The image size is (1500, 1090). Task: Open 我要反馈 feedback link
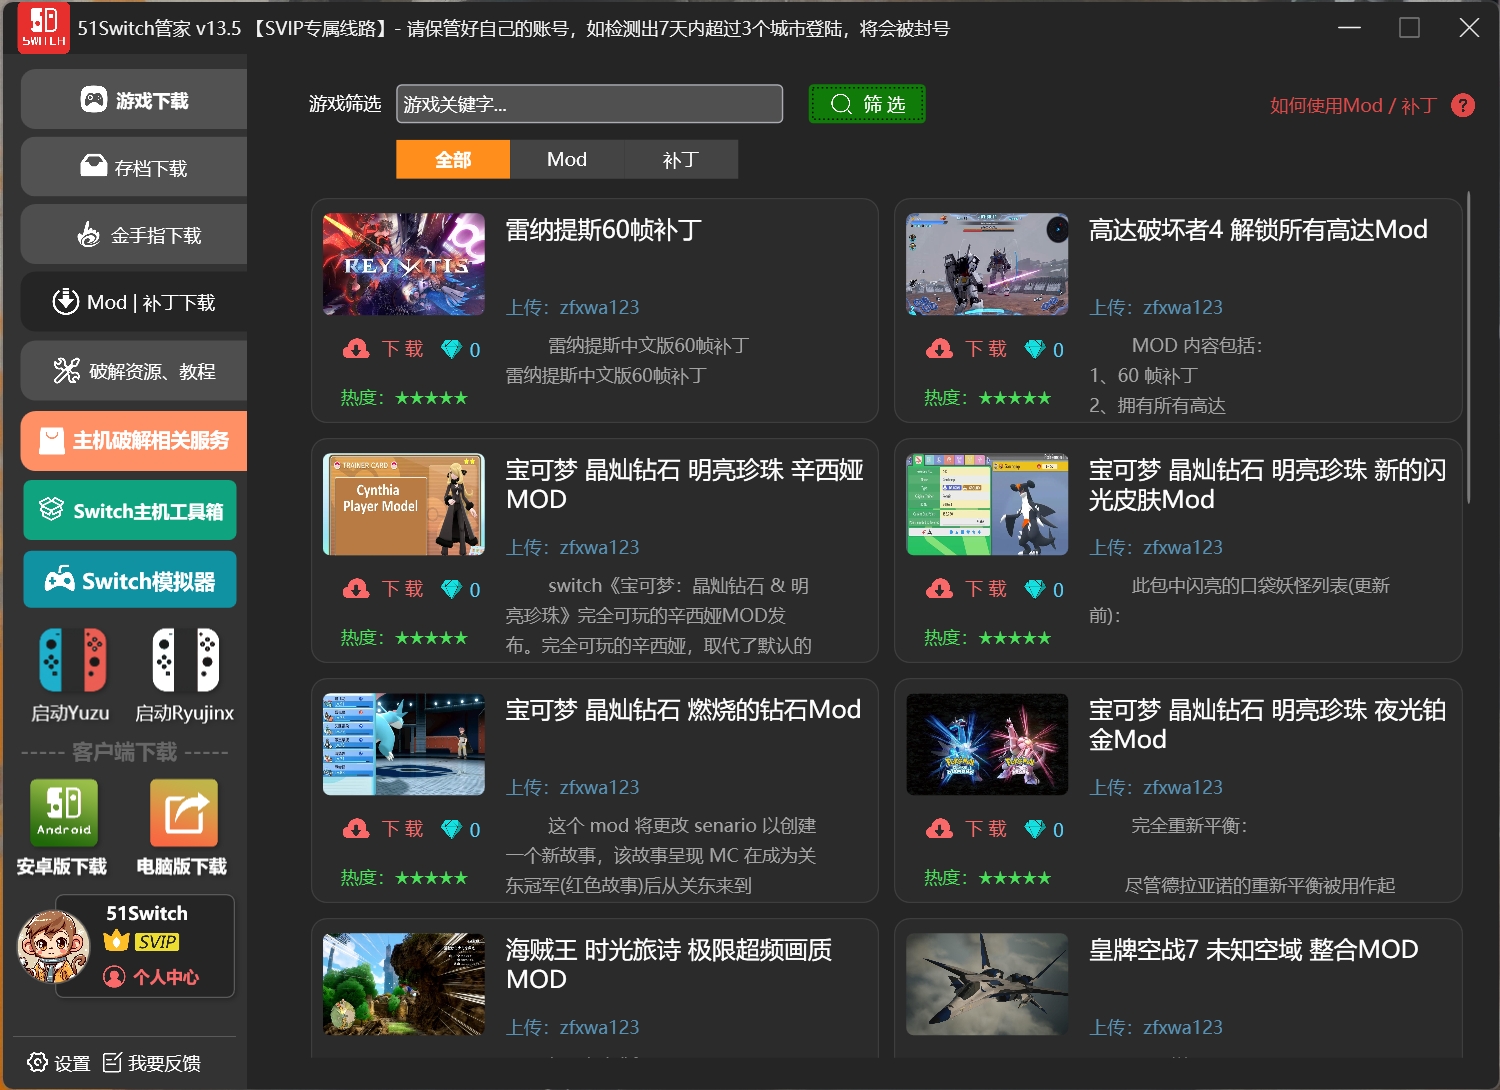[x=152, y=1063]
